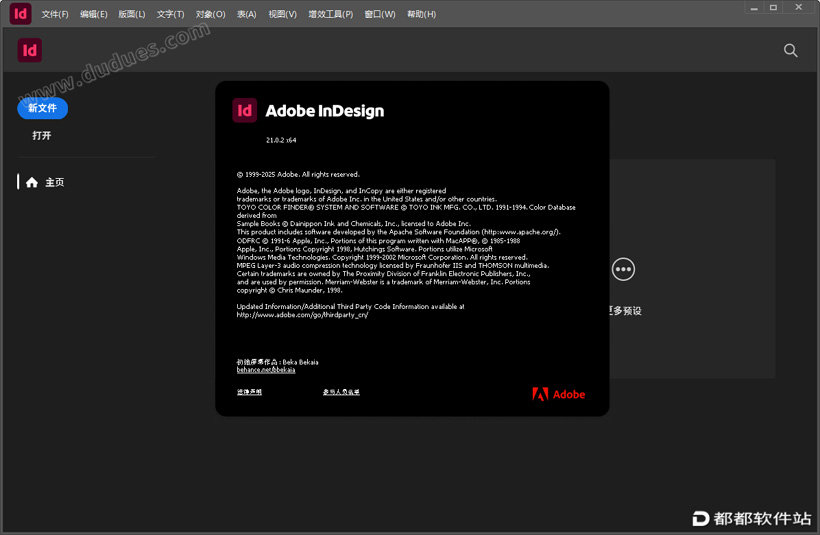Click the red Adobe logo in the dialog
The height and width of the screenshot is (535, 820).
[559, 394]
